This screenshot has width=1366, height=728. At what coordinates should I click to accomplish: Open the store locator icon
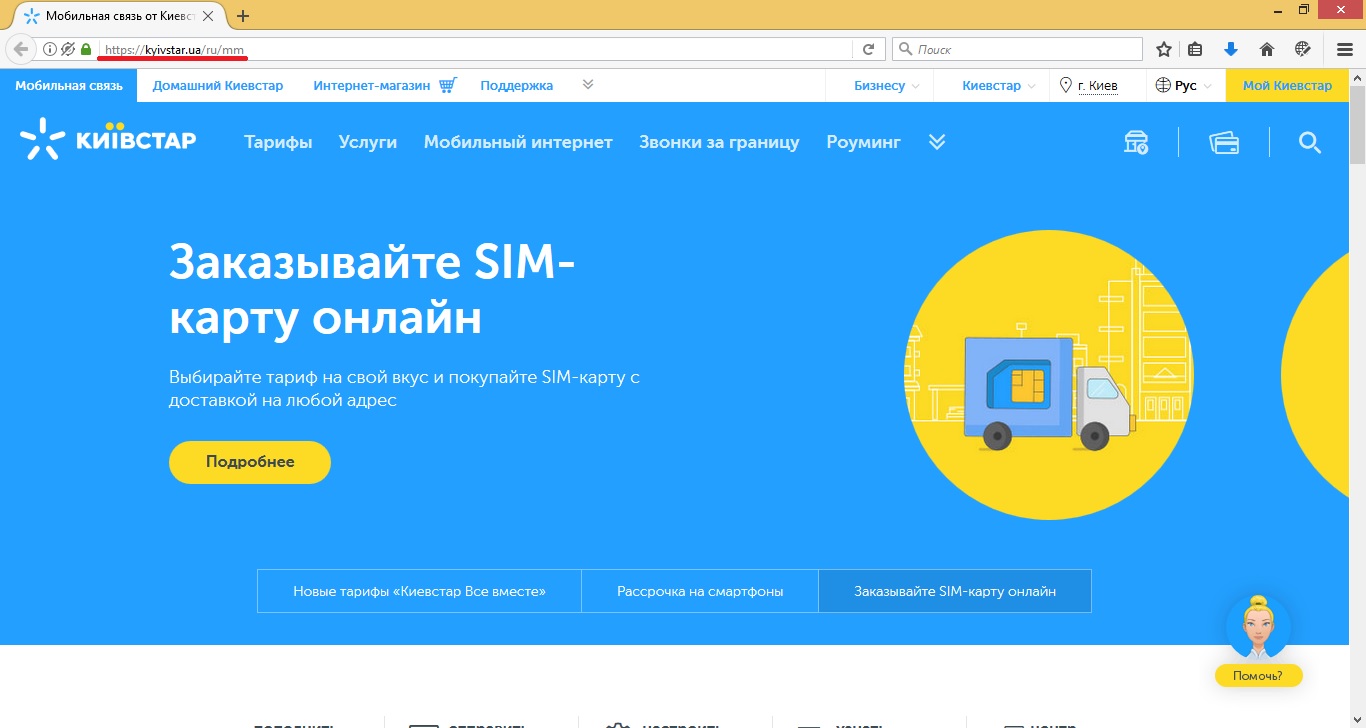pyautogui.click(x=1136, y=142)
